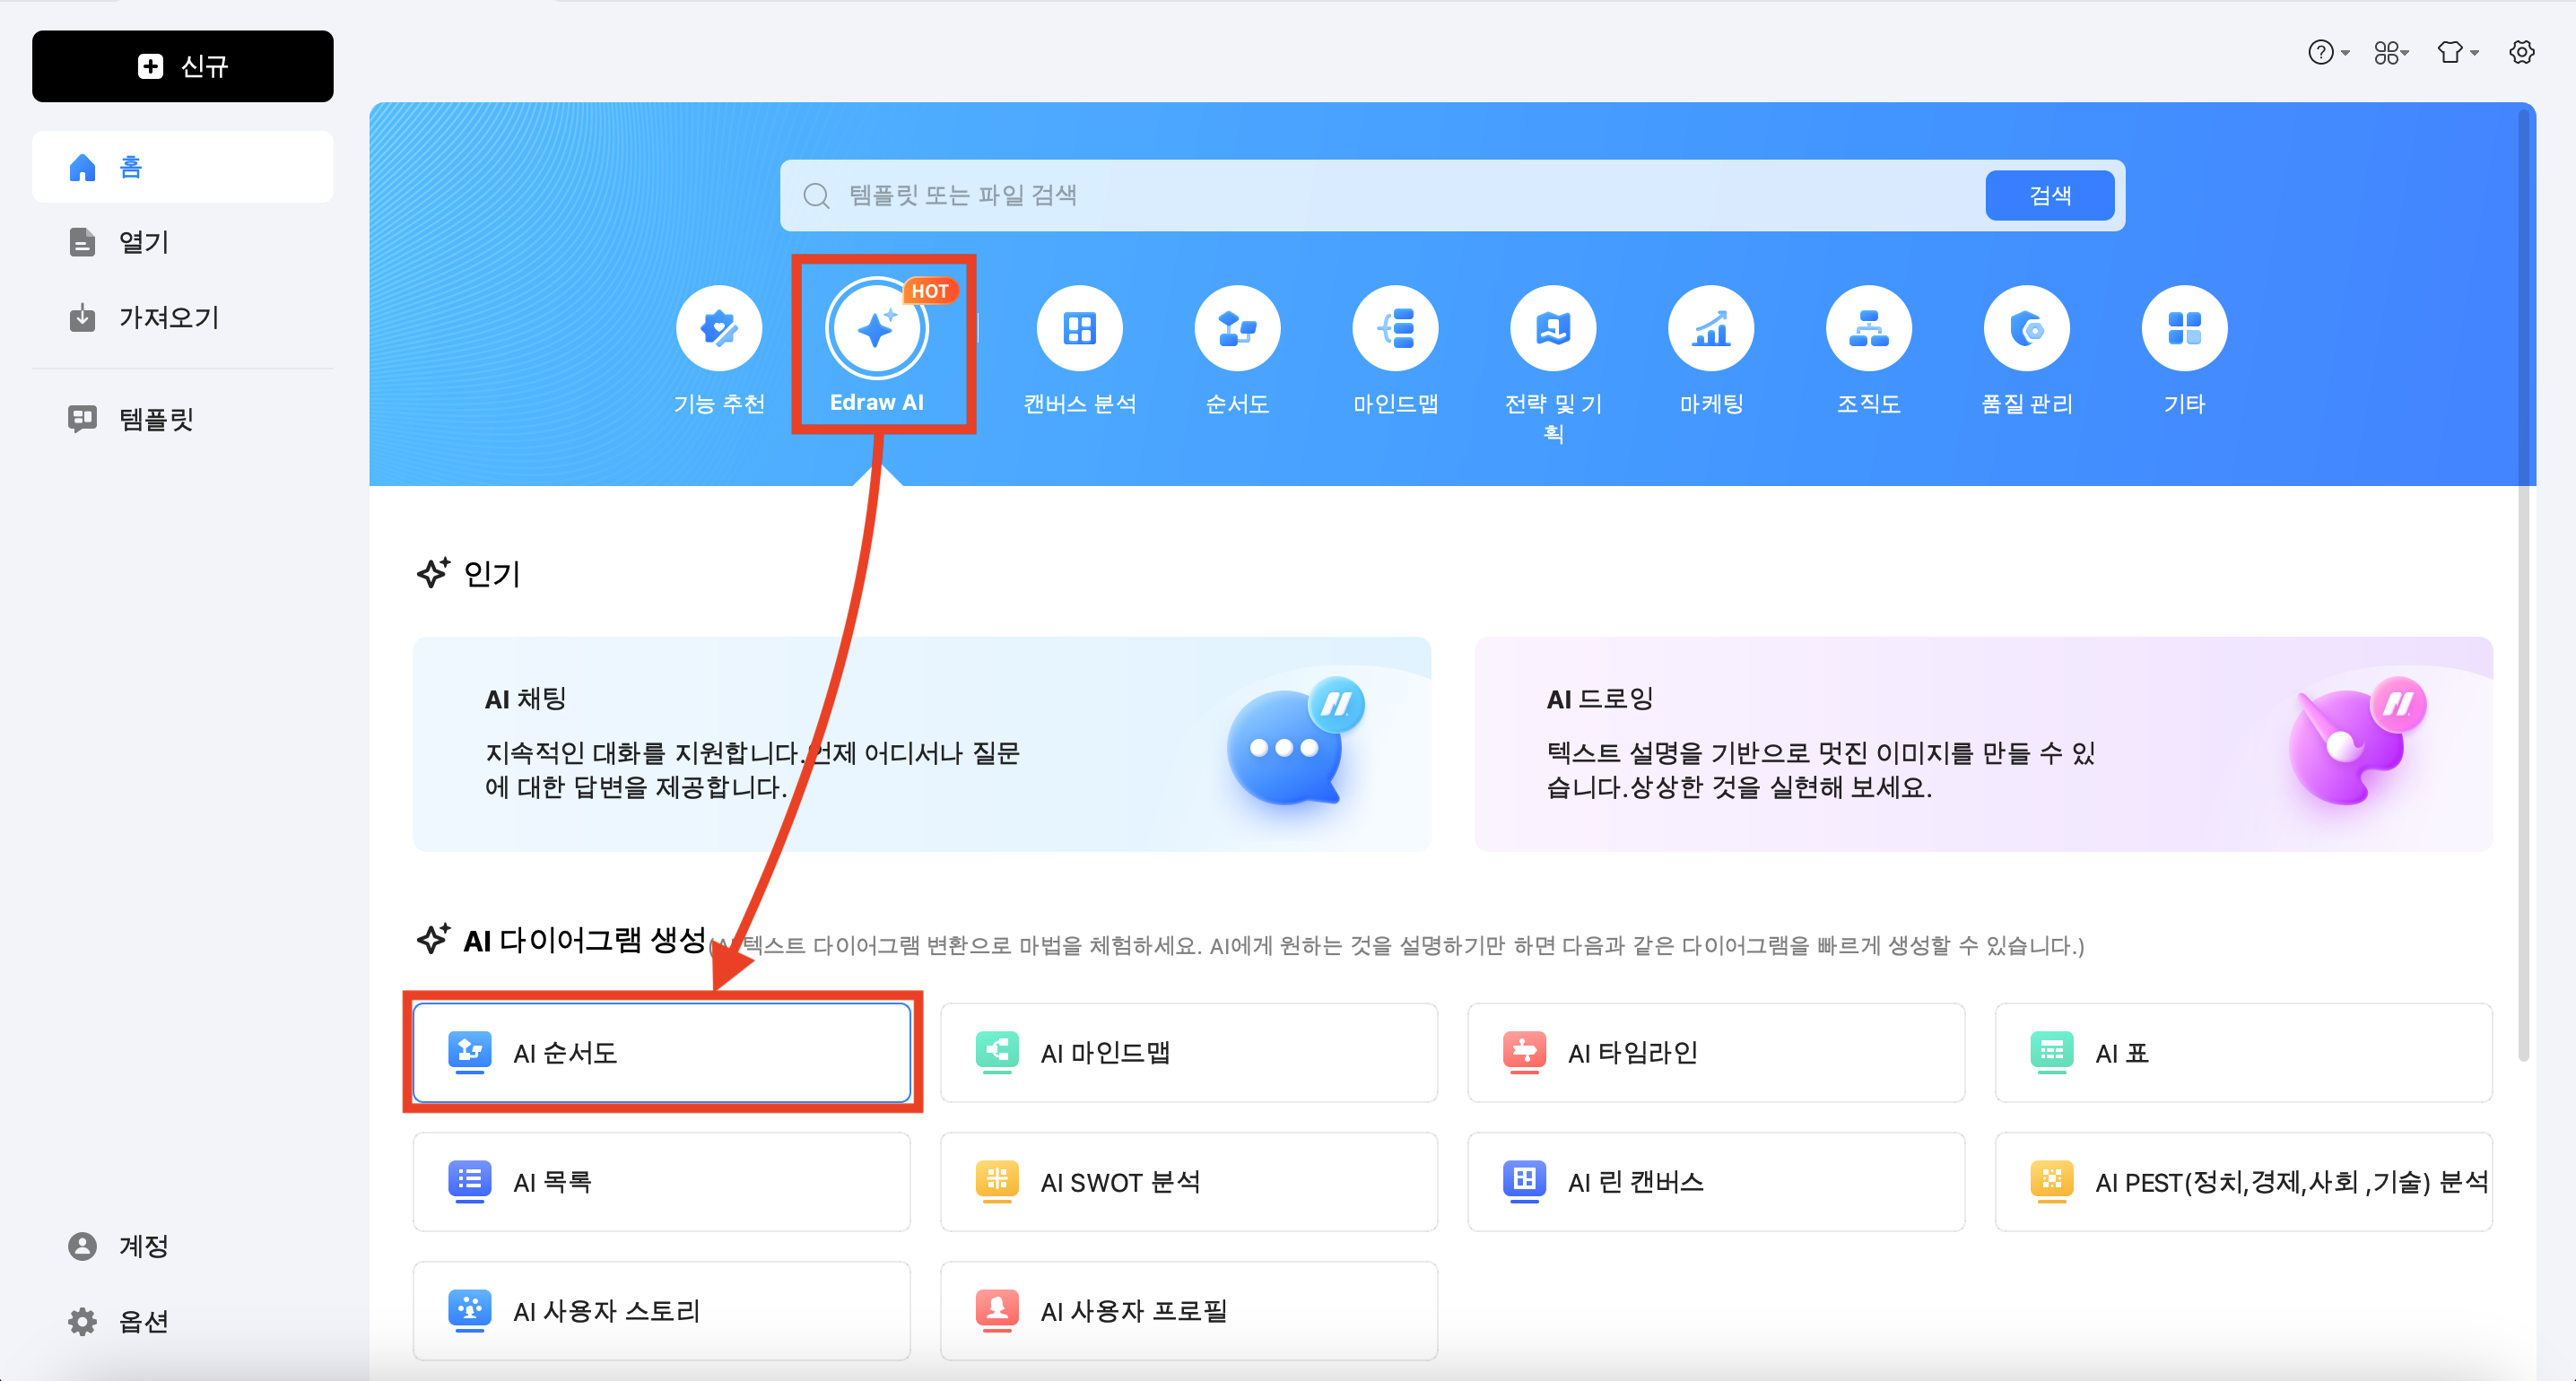Open the AI 드로잉 card
Screen dimensions: 2576x1381
[1983, 744]
